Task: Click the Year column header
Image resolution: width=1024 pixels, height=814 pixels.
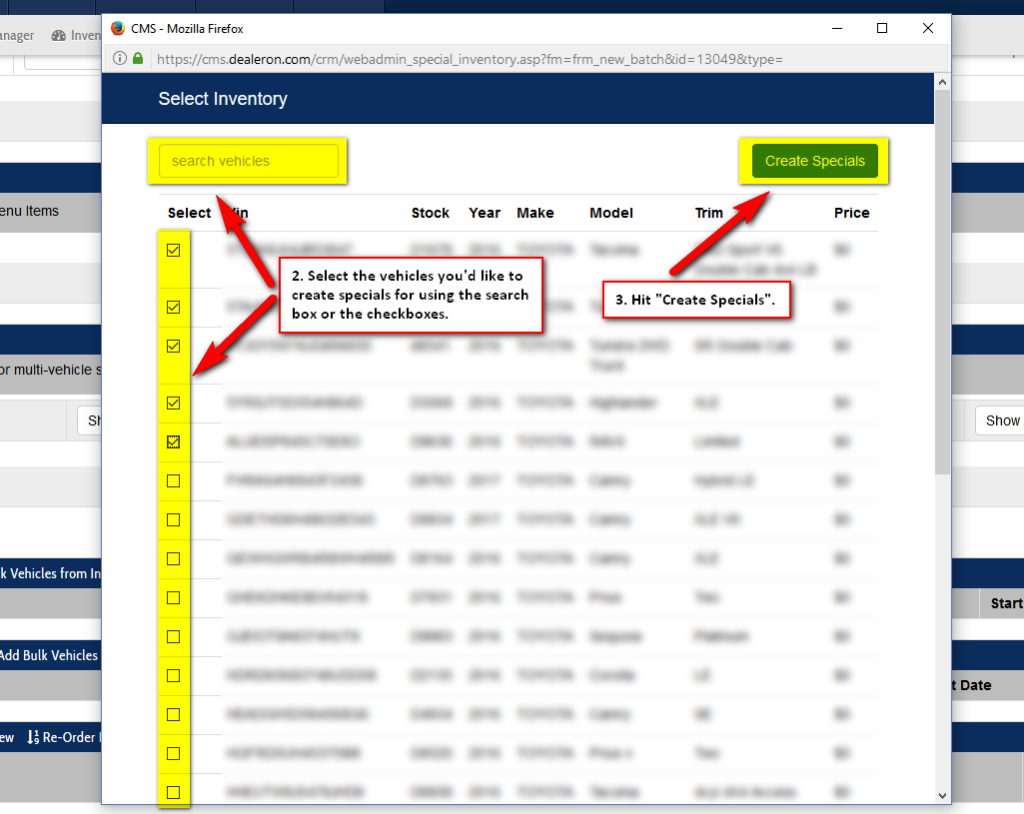Action: coord(484,213)
